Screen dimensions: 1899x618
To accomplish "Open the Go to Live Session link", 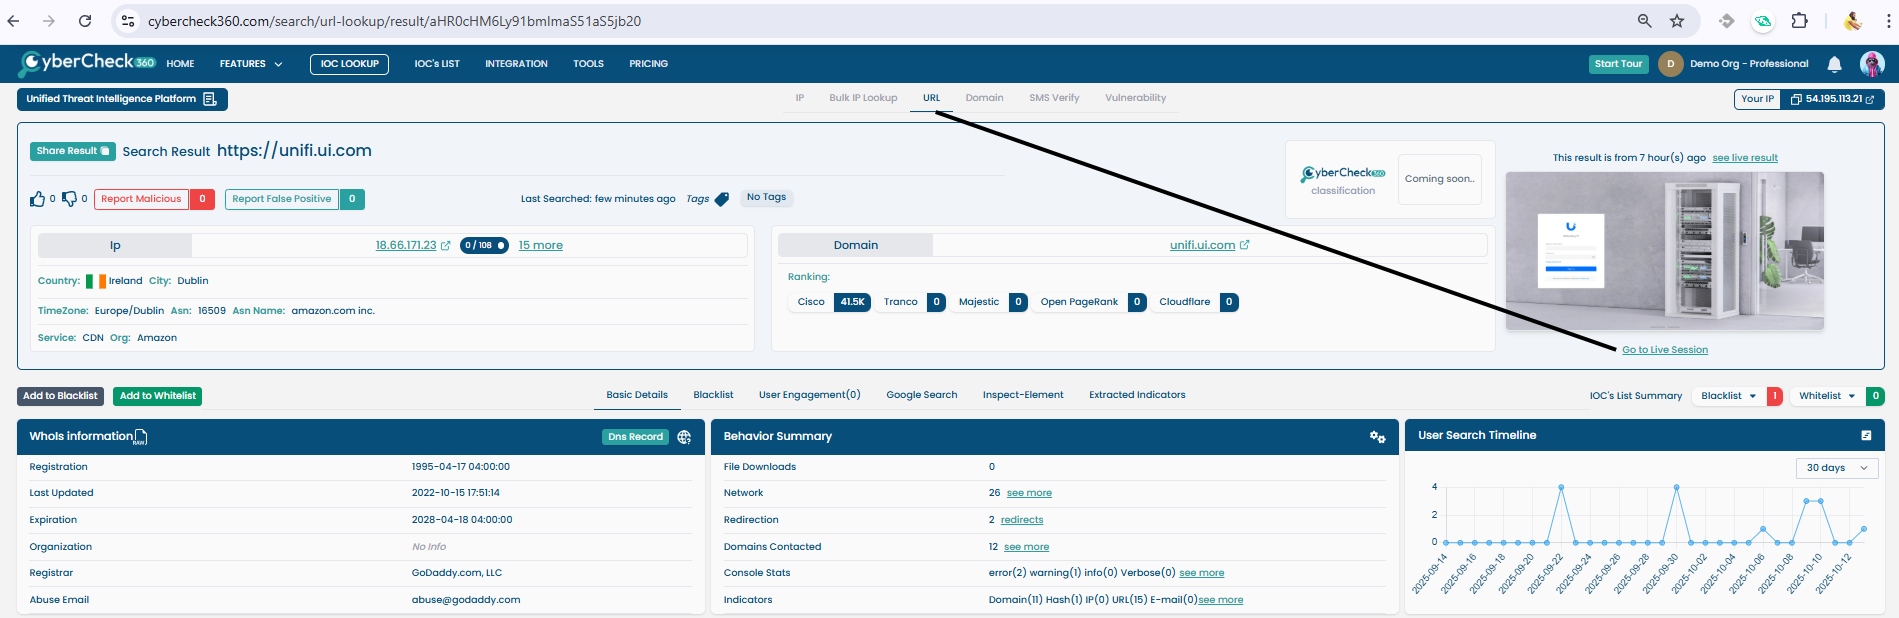I will 1665,350.
